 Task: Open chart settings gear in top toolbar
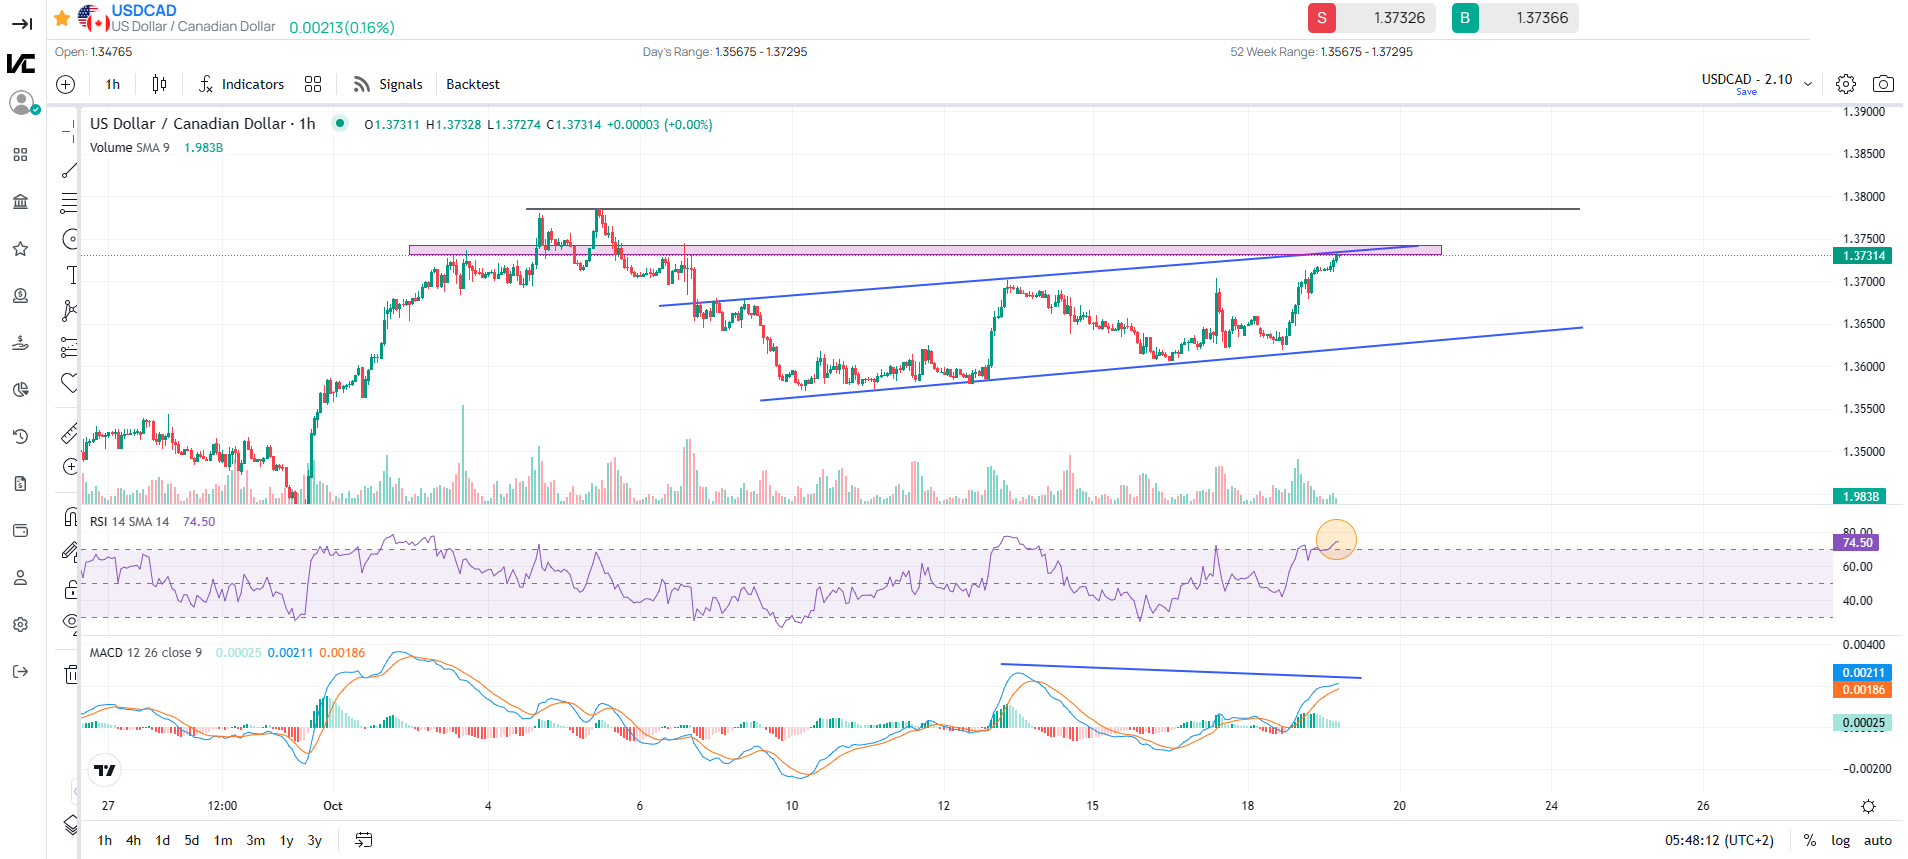coord(1846,84)
